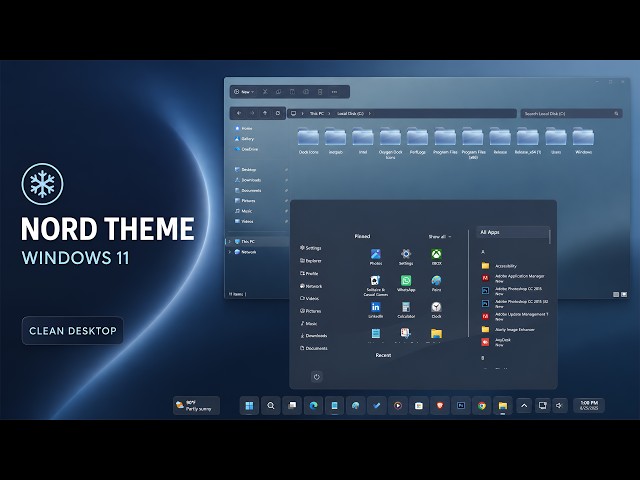Expand Show all in Pinned section
The height and width of the screenshot is (480, 640).
[x=440, y=237]
